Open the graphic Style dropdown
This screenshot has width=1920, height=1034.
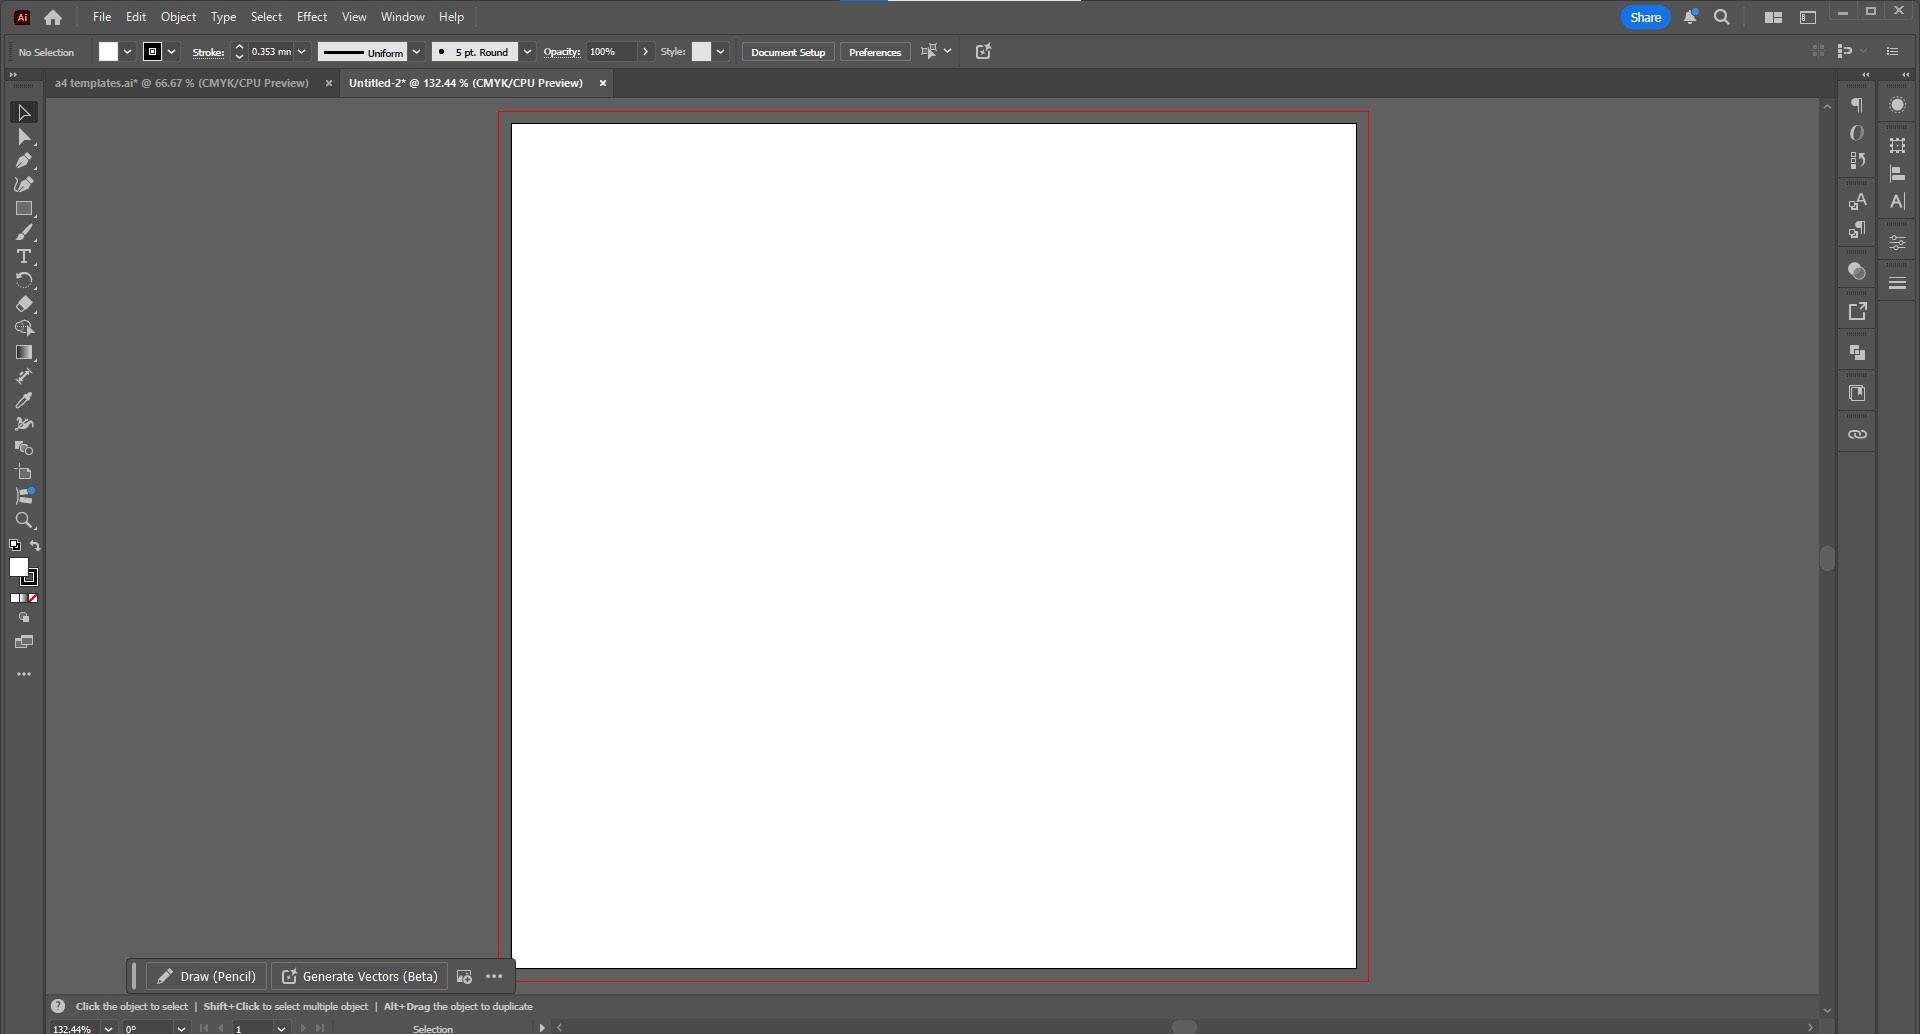click(720, 52)
